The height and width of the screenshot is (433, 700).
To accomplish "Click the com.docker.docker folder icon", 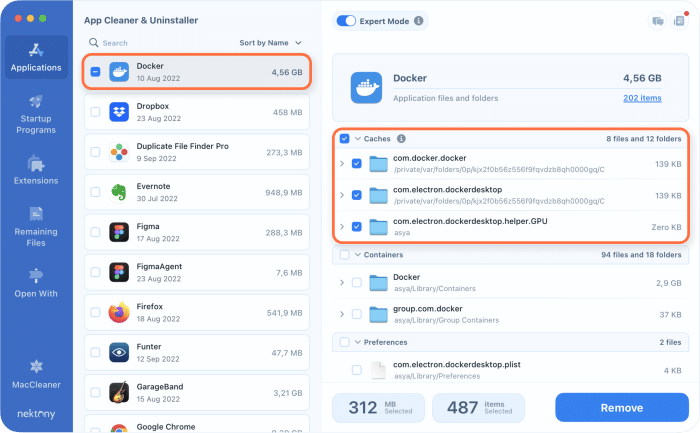I will coord(379,164).
